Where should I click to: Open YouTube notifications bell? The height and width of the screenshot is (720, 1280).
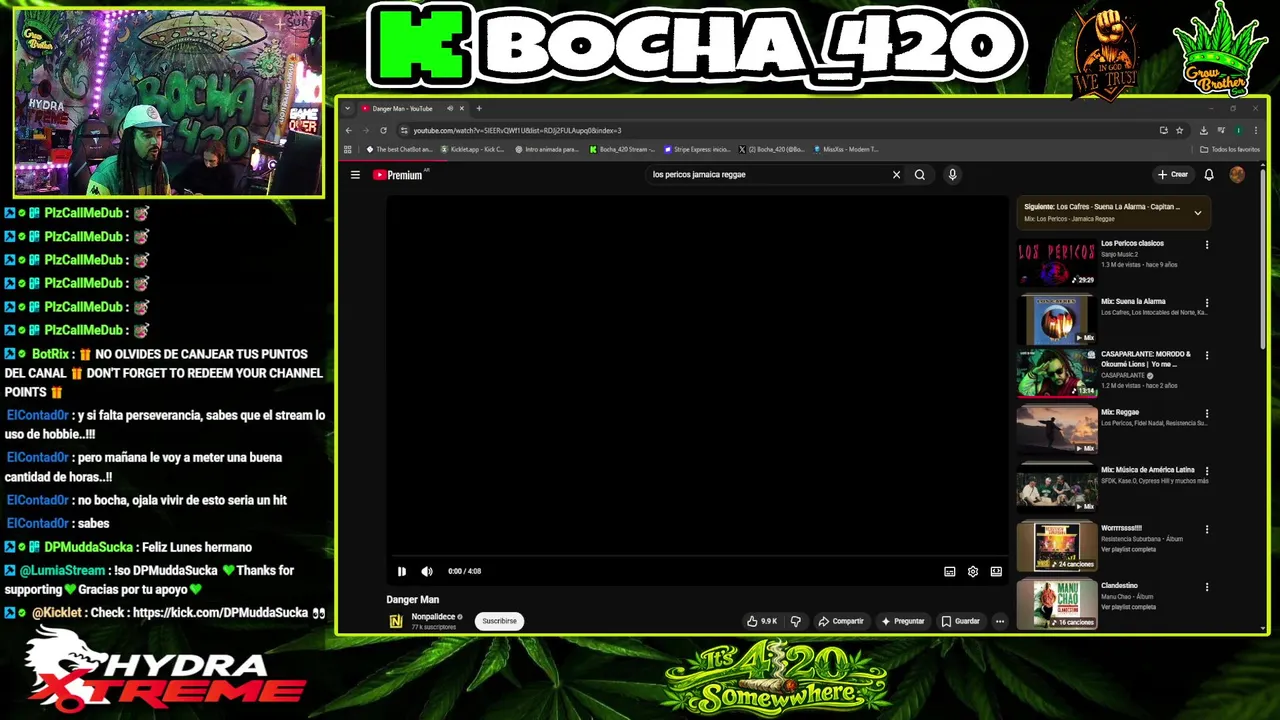click(1209, 175)
